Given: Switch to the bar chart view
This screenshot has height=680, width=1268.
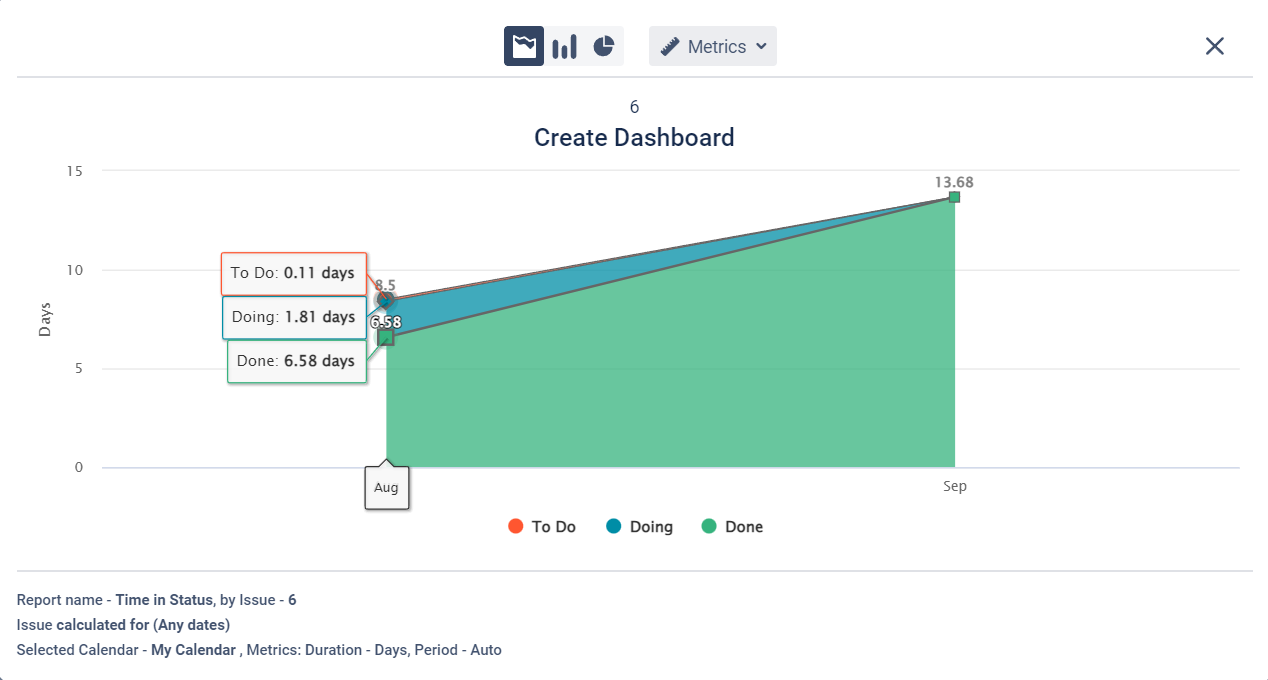Looking at the screenshot, I should point(564,46).
